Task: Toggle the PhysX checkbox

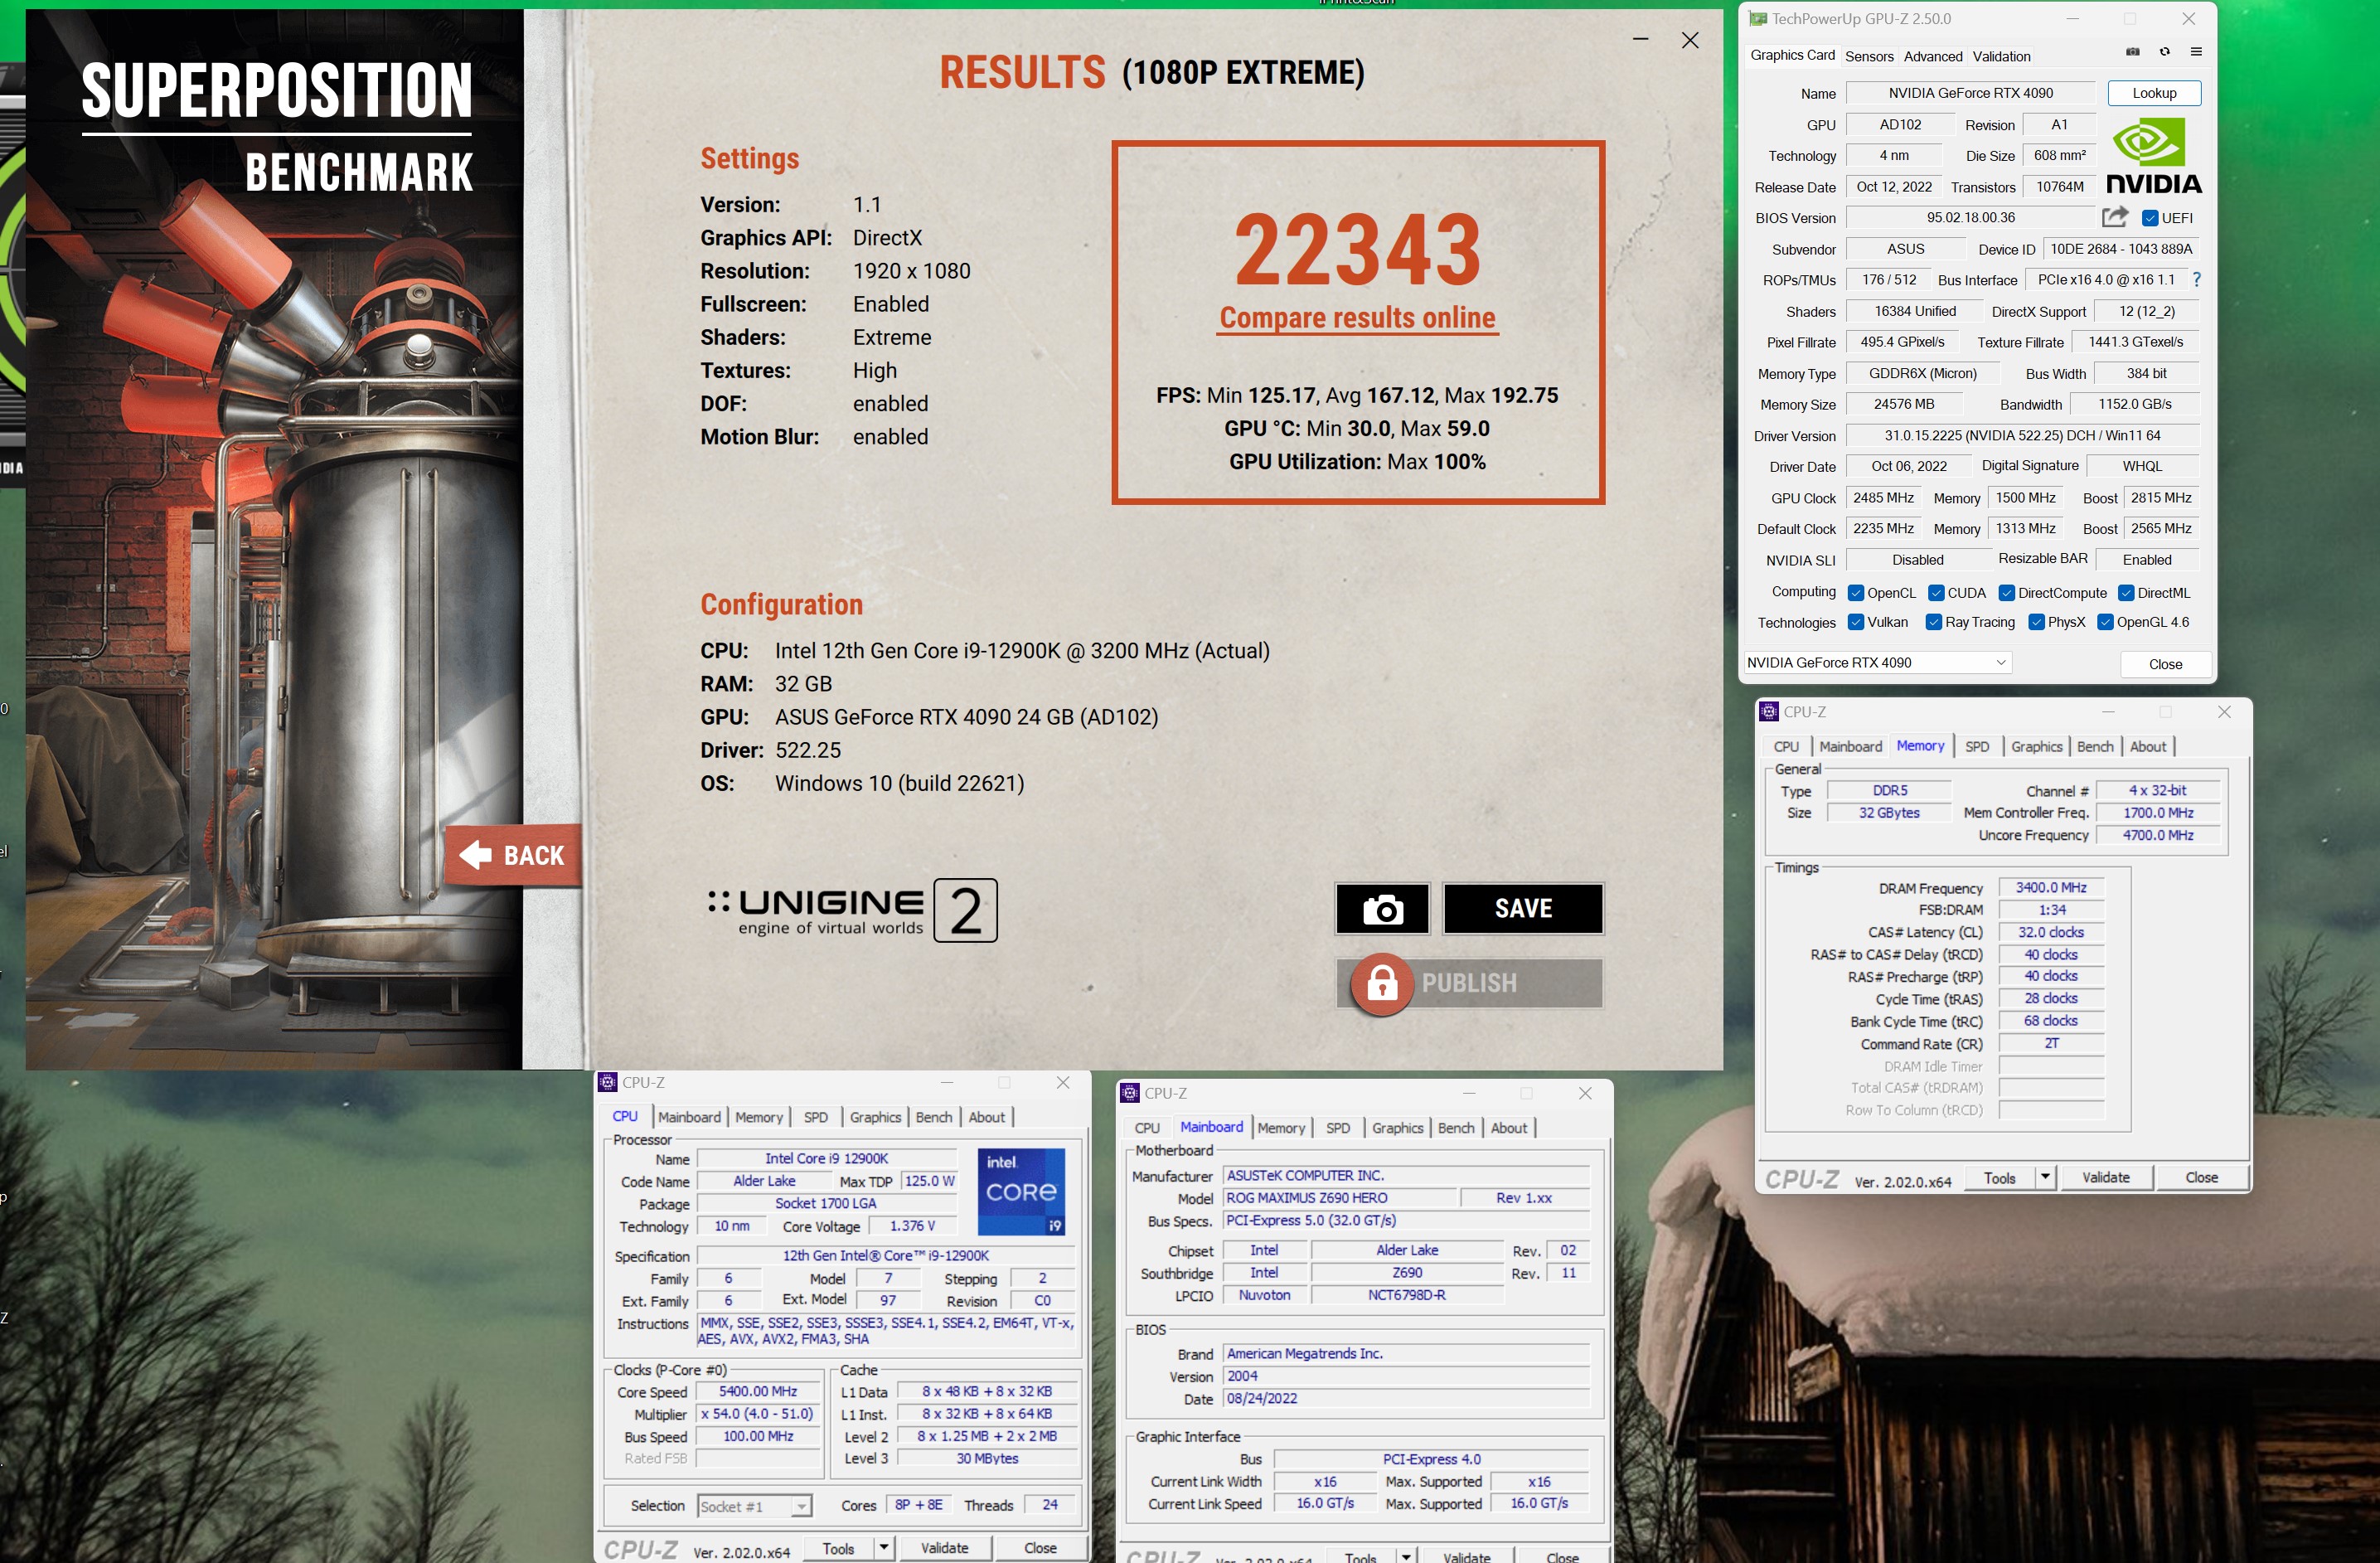Action: 2036,622
